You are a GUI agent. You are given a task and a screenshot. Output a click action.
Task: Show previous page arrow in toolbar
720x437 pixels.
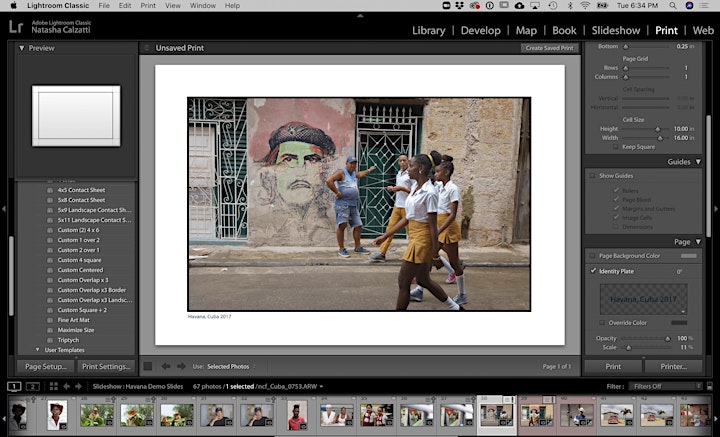pyautogui.click(x=166, y=366)
